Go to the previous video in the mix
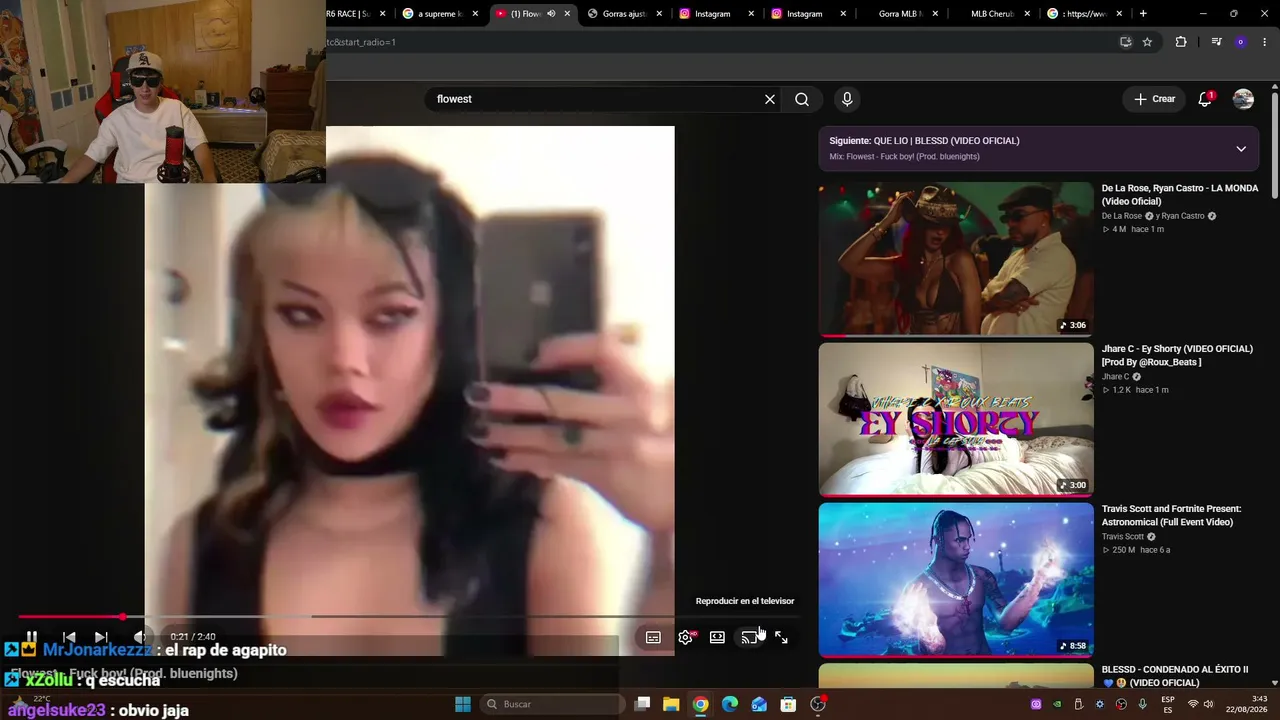The image size is (1280, 720). [x=69, y=637]
